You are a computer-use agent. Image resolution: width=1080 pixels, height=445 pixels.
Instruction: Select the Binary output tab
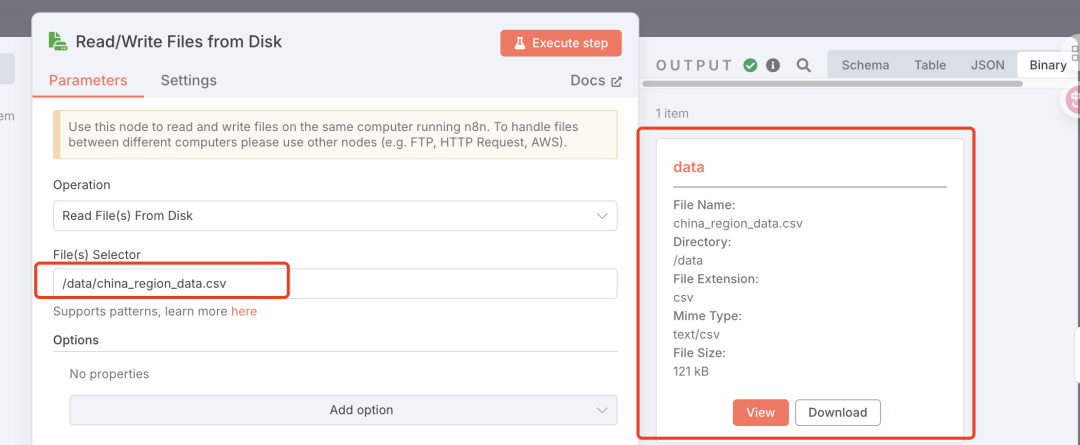coord(1047,65)
